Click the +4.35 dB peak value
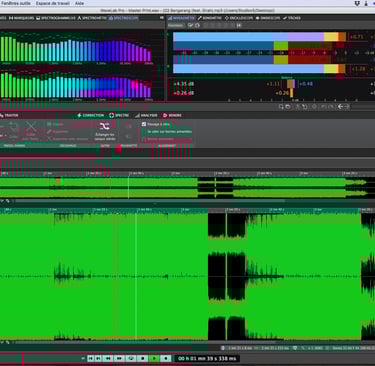 [184, 84]
